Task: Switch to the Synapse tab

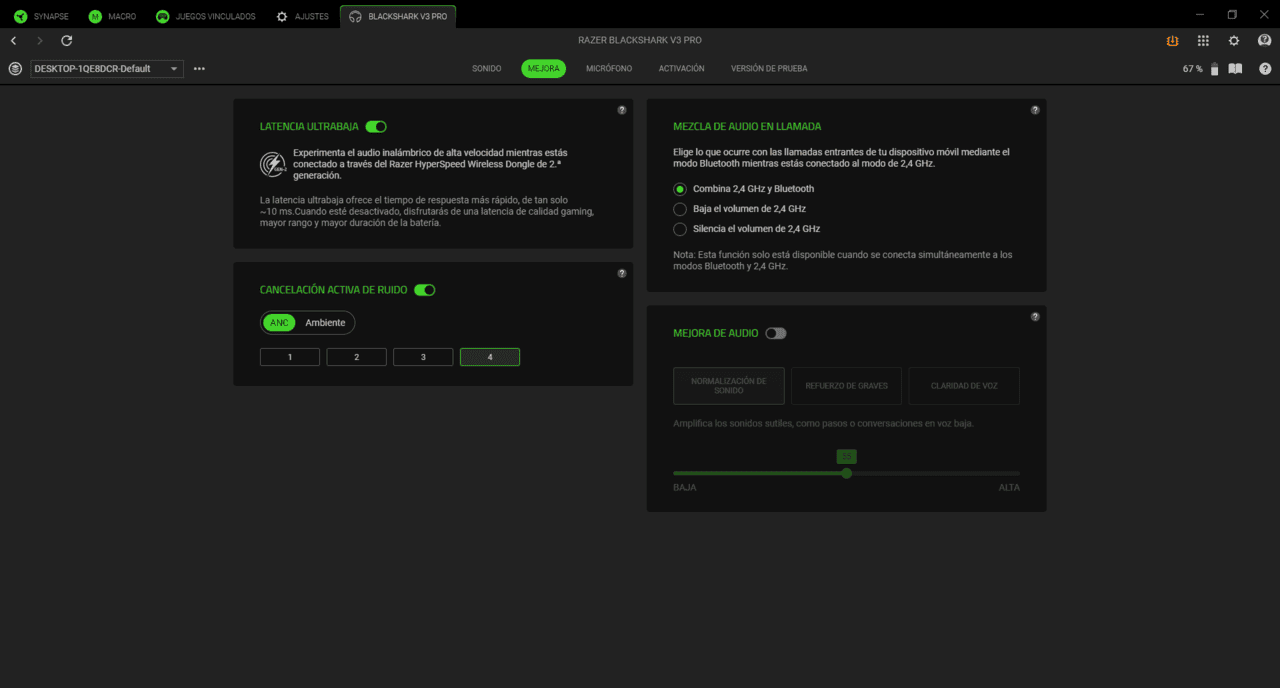Action: (41, 16)
